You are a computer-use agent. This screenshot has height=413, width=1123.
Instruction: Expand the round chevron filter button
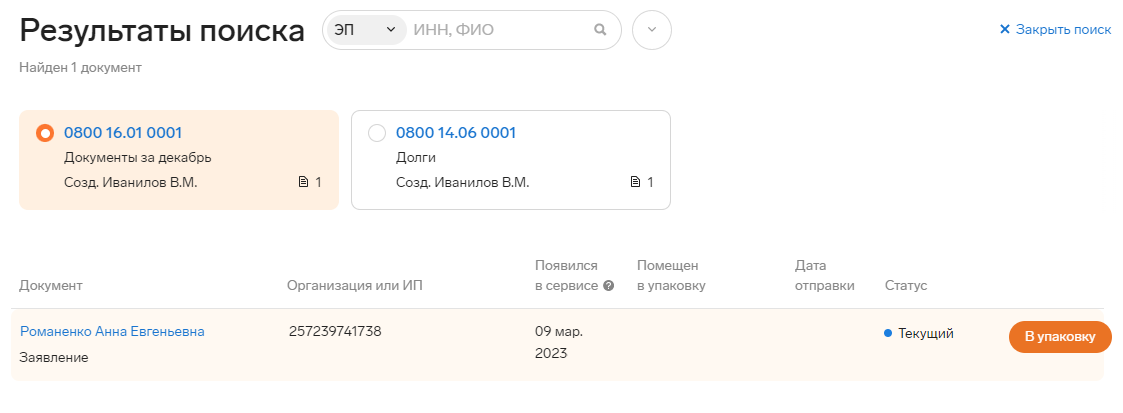(652, 30)
